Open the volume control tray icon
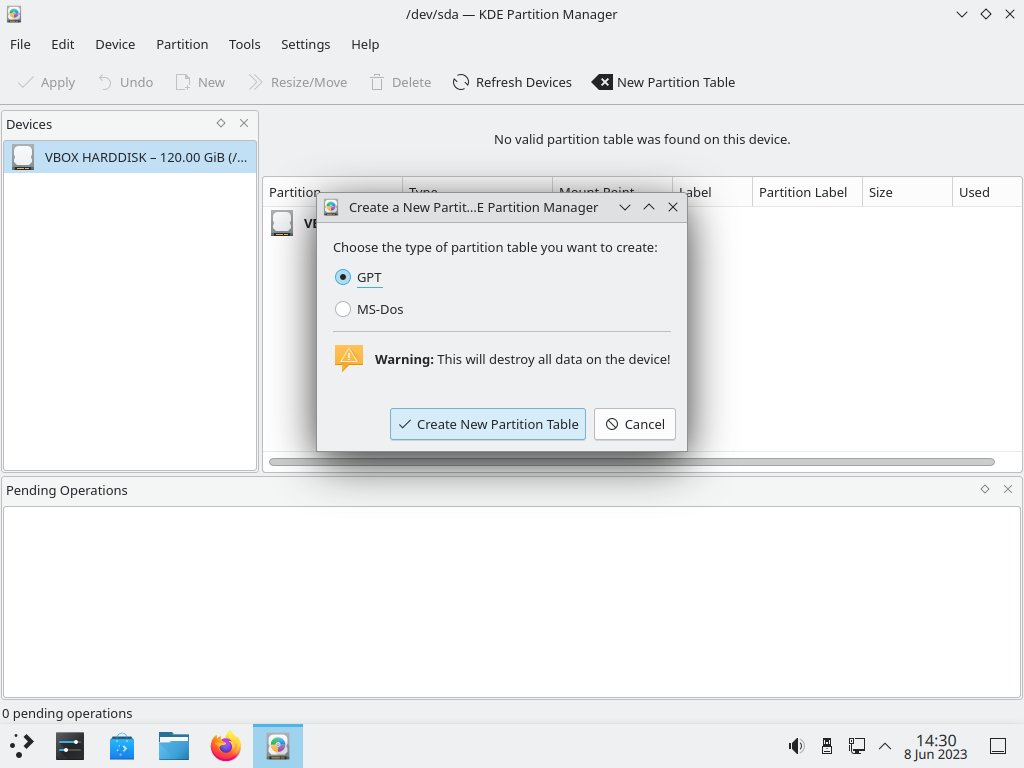Image resolution: width=1024 pixels, height=768 pixels. pos(796,746)
